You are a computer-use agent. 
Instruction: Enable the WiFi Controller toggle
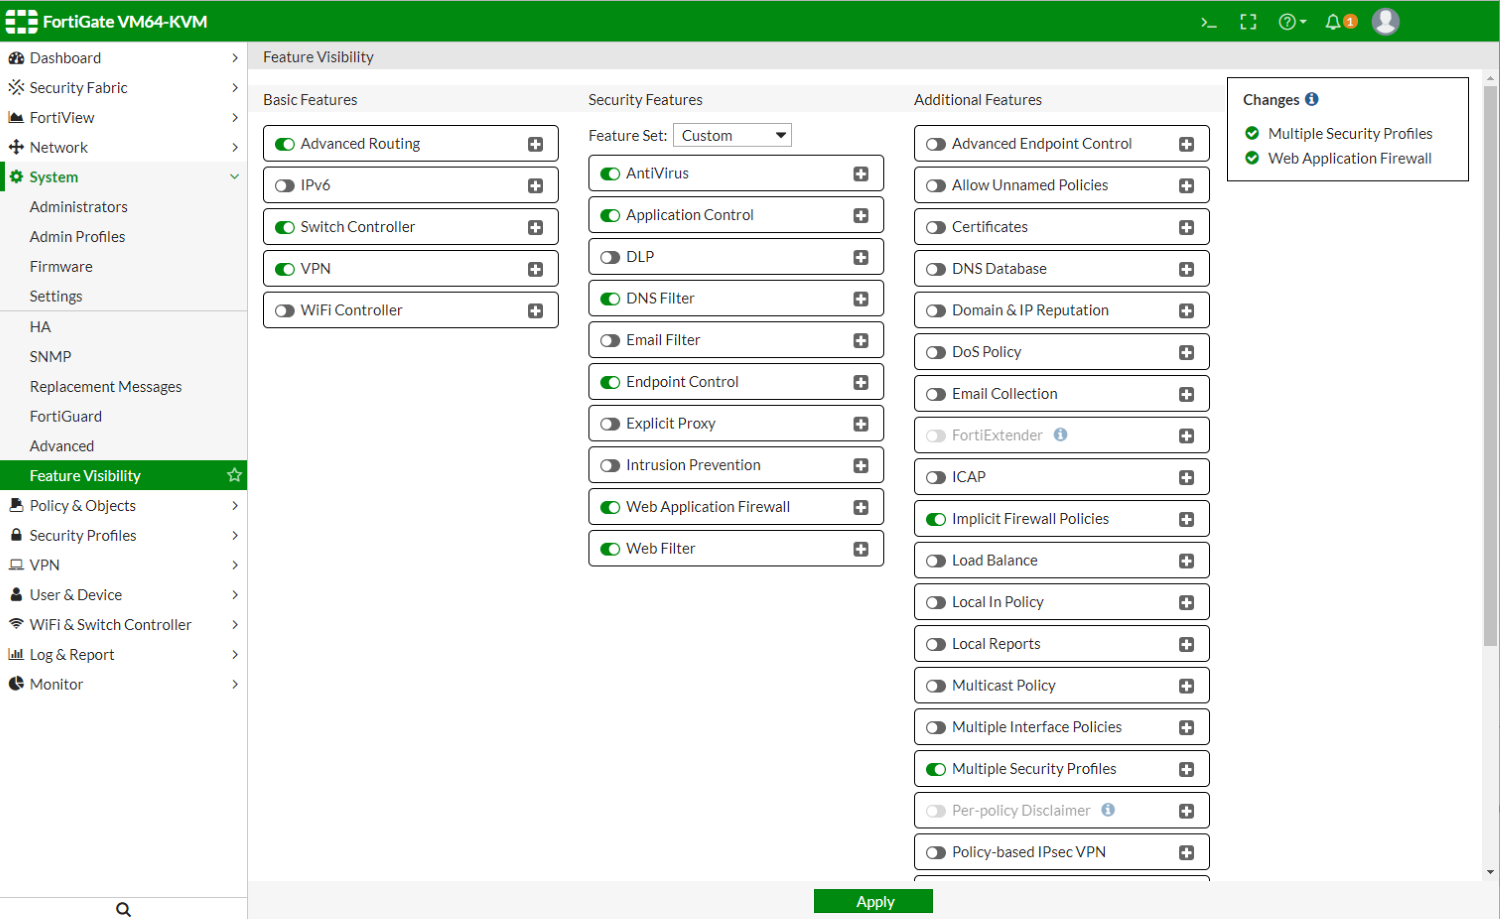[x=284, y=311]
